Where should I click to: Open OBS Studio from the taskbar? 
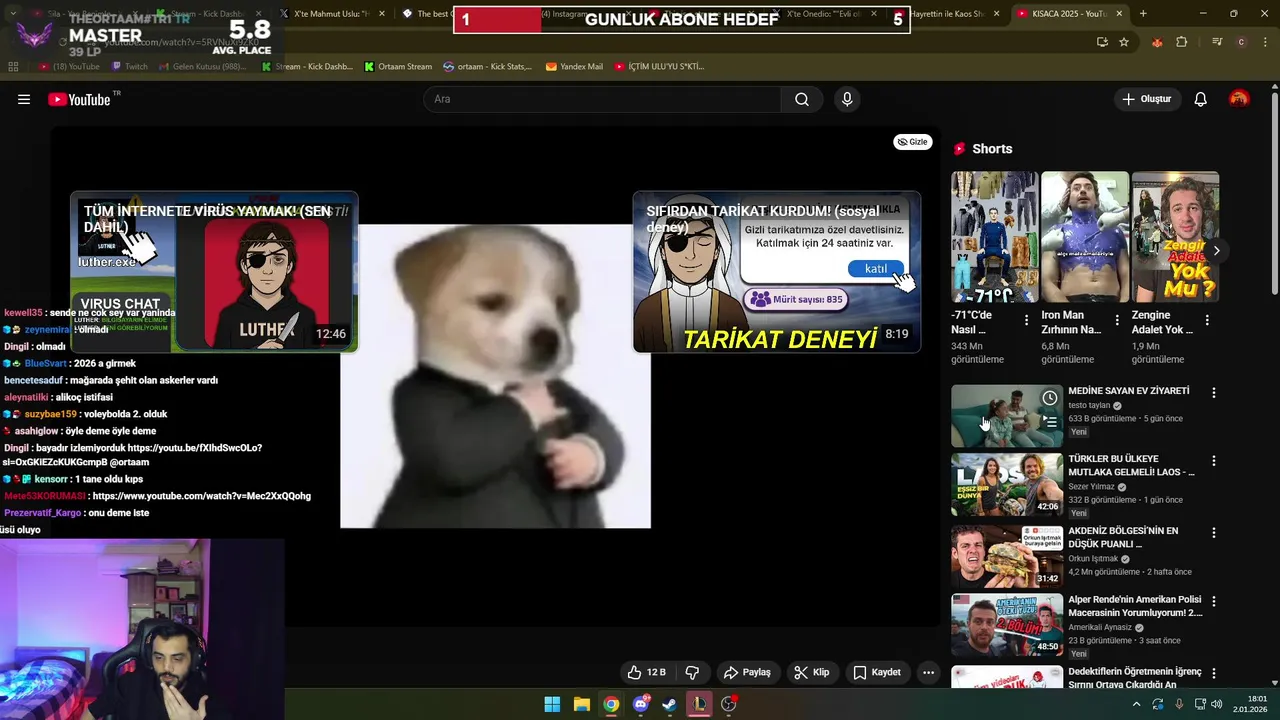pos(729,704)
